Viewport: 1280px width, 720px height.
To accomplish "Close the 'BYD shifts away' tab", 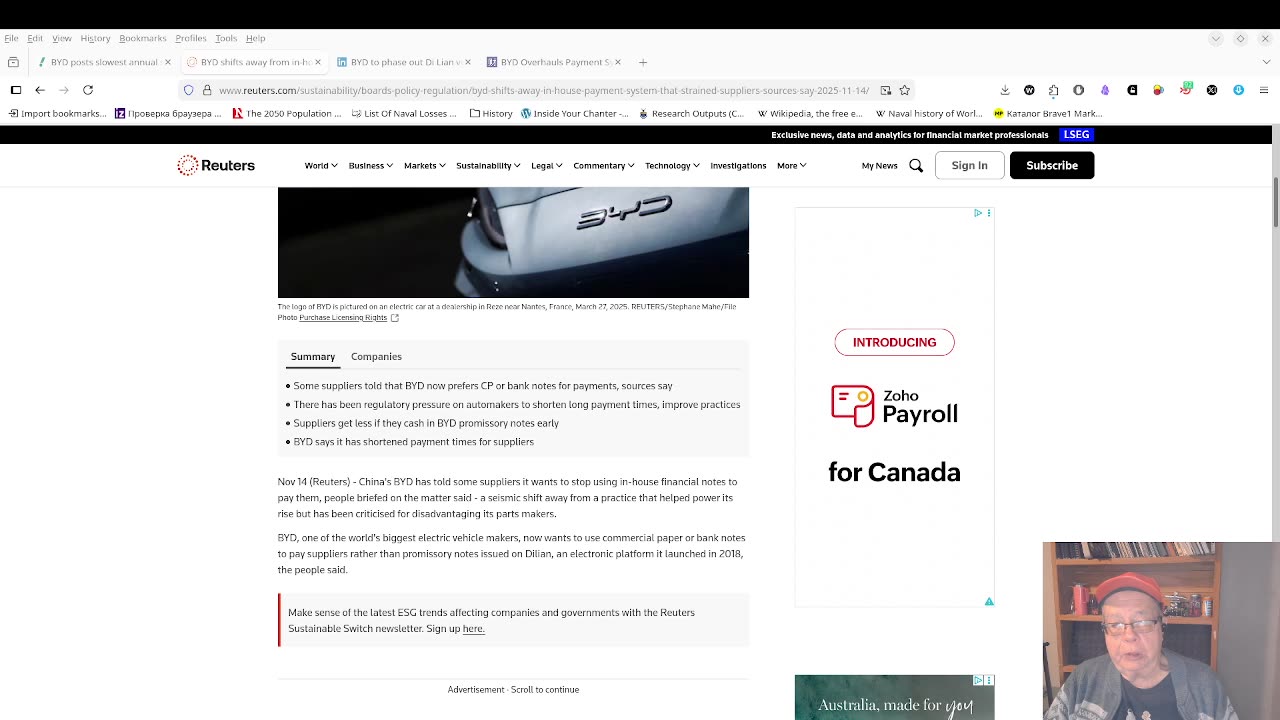I will [318, 62].
